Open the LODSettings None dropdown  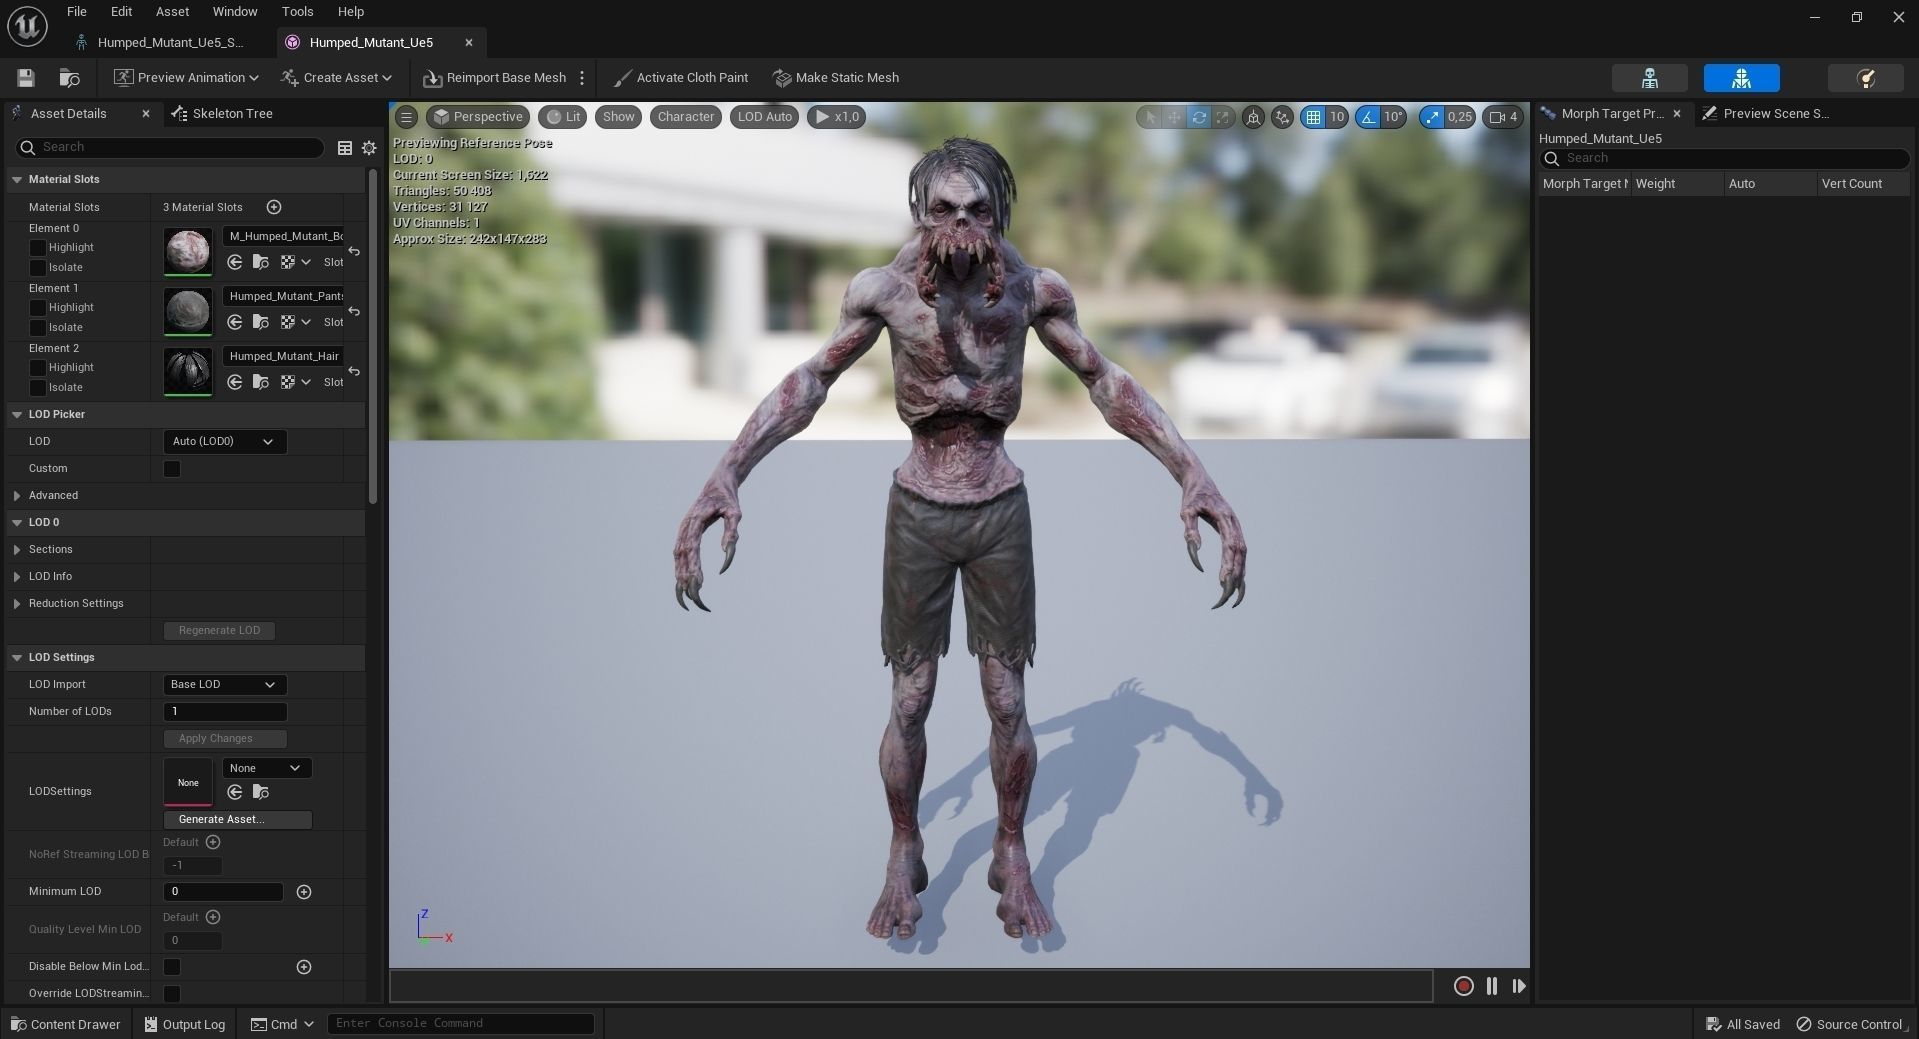[266, 768]
